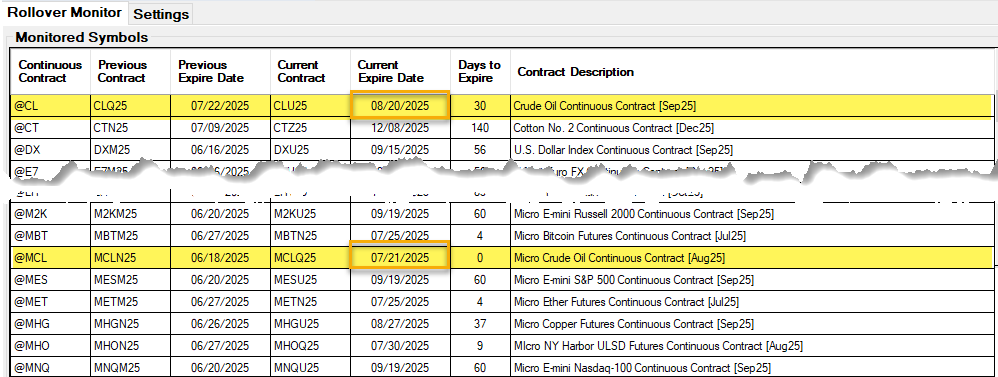Click previous contract MHON25
The image size is (998, 377).
coord(131,346)
